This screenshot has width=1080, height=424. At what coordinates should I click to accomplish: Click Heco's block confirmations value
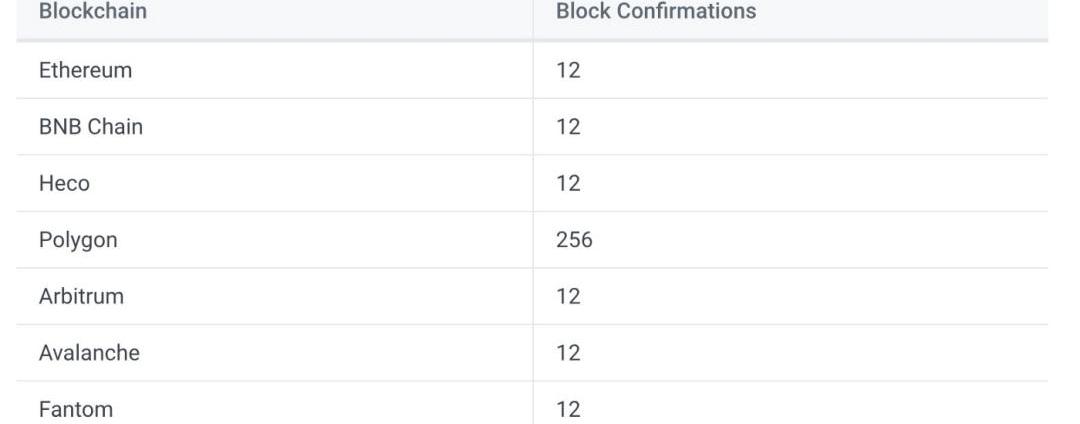[x=568, y=184]
